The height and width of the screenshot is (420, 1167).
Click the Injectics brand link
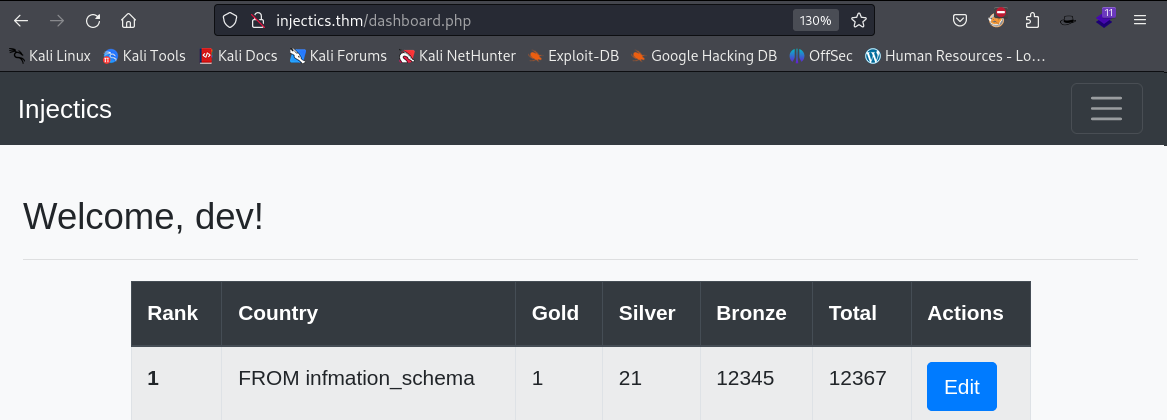[x=65, y=109]
